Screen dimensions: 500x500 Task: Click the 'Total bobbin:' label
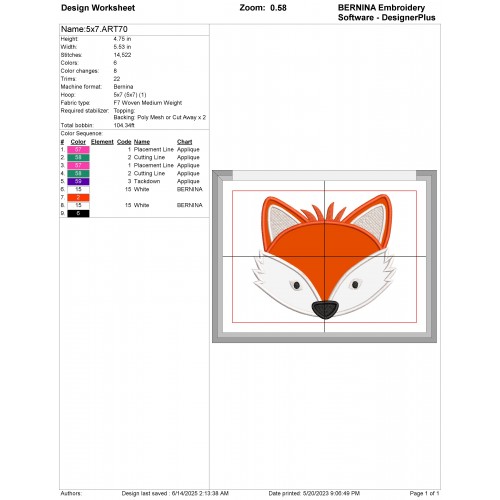click(x=77, y=126)
